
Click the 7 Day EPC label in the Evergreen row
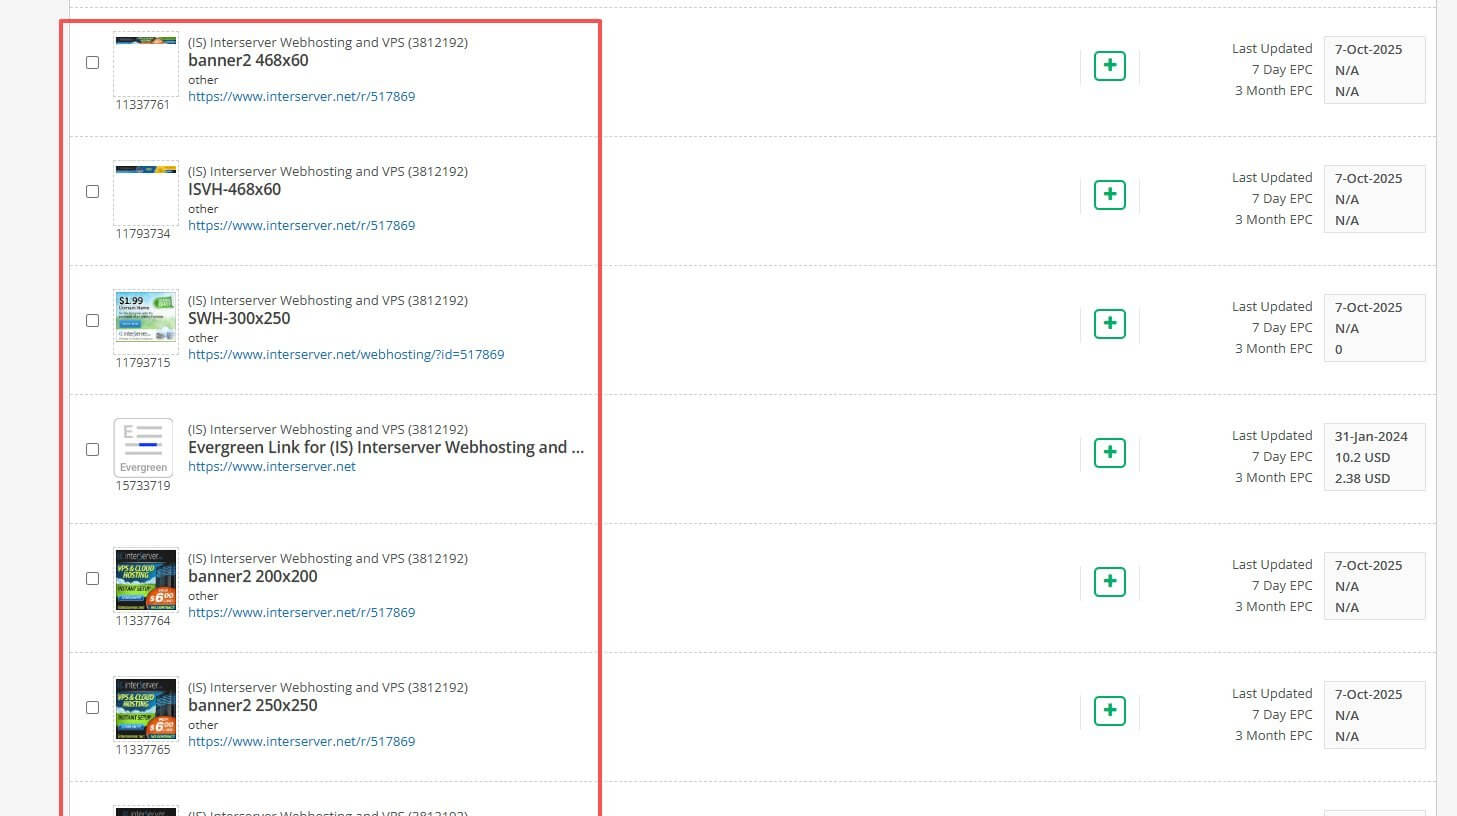1282,457
